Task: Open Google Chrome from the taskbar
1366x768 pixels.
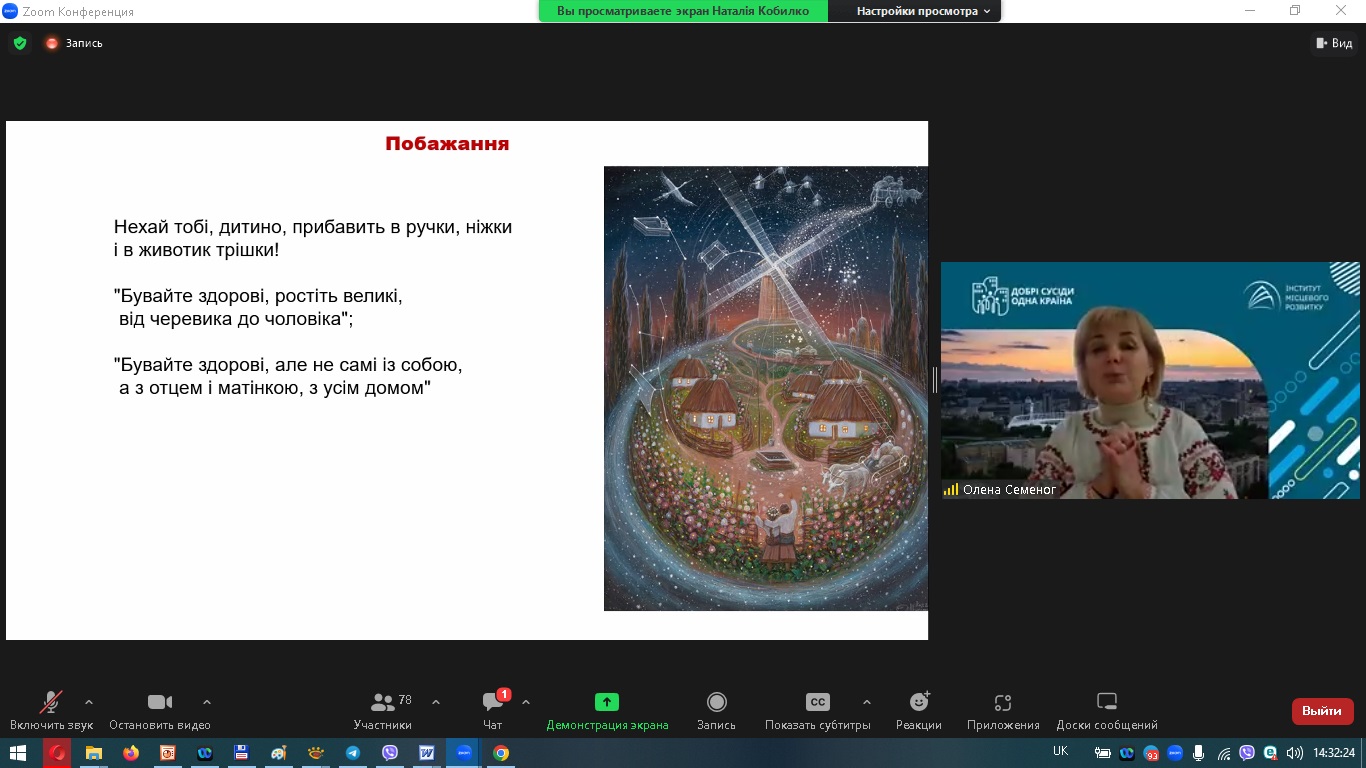Action: (x=501, y=753)
